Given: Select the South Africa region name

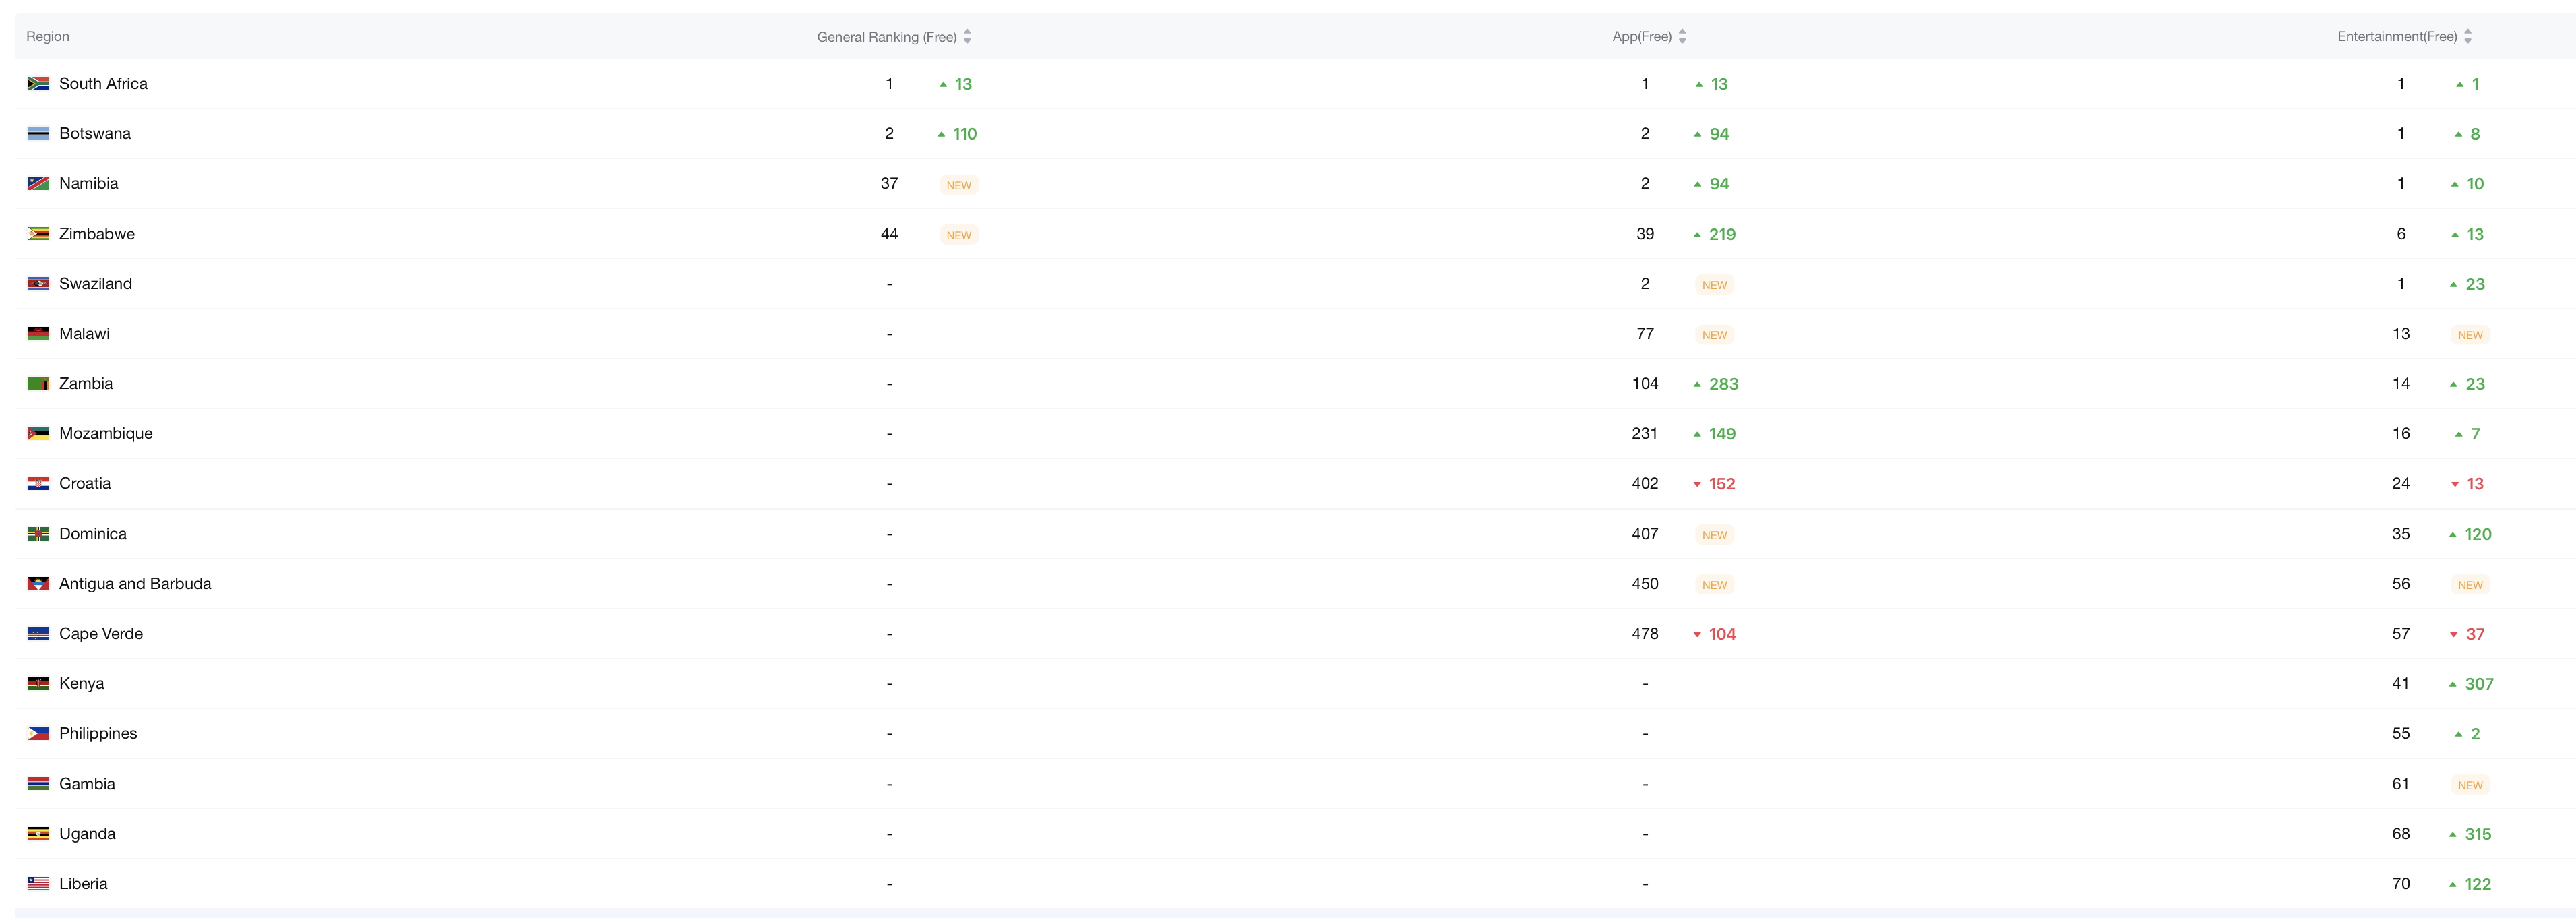Looking at the screenshot, I should (103, 84).
